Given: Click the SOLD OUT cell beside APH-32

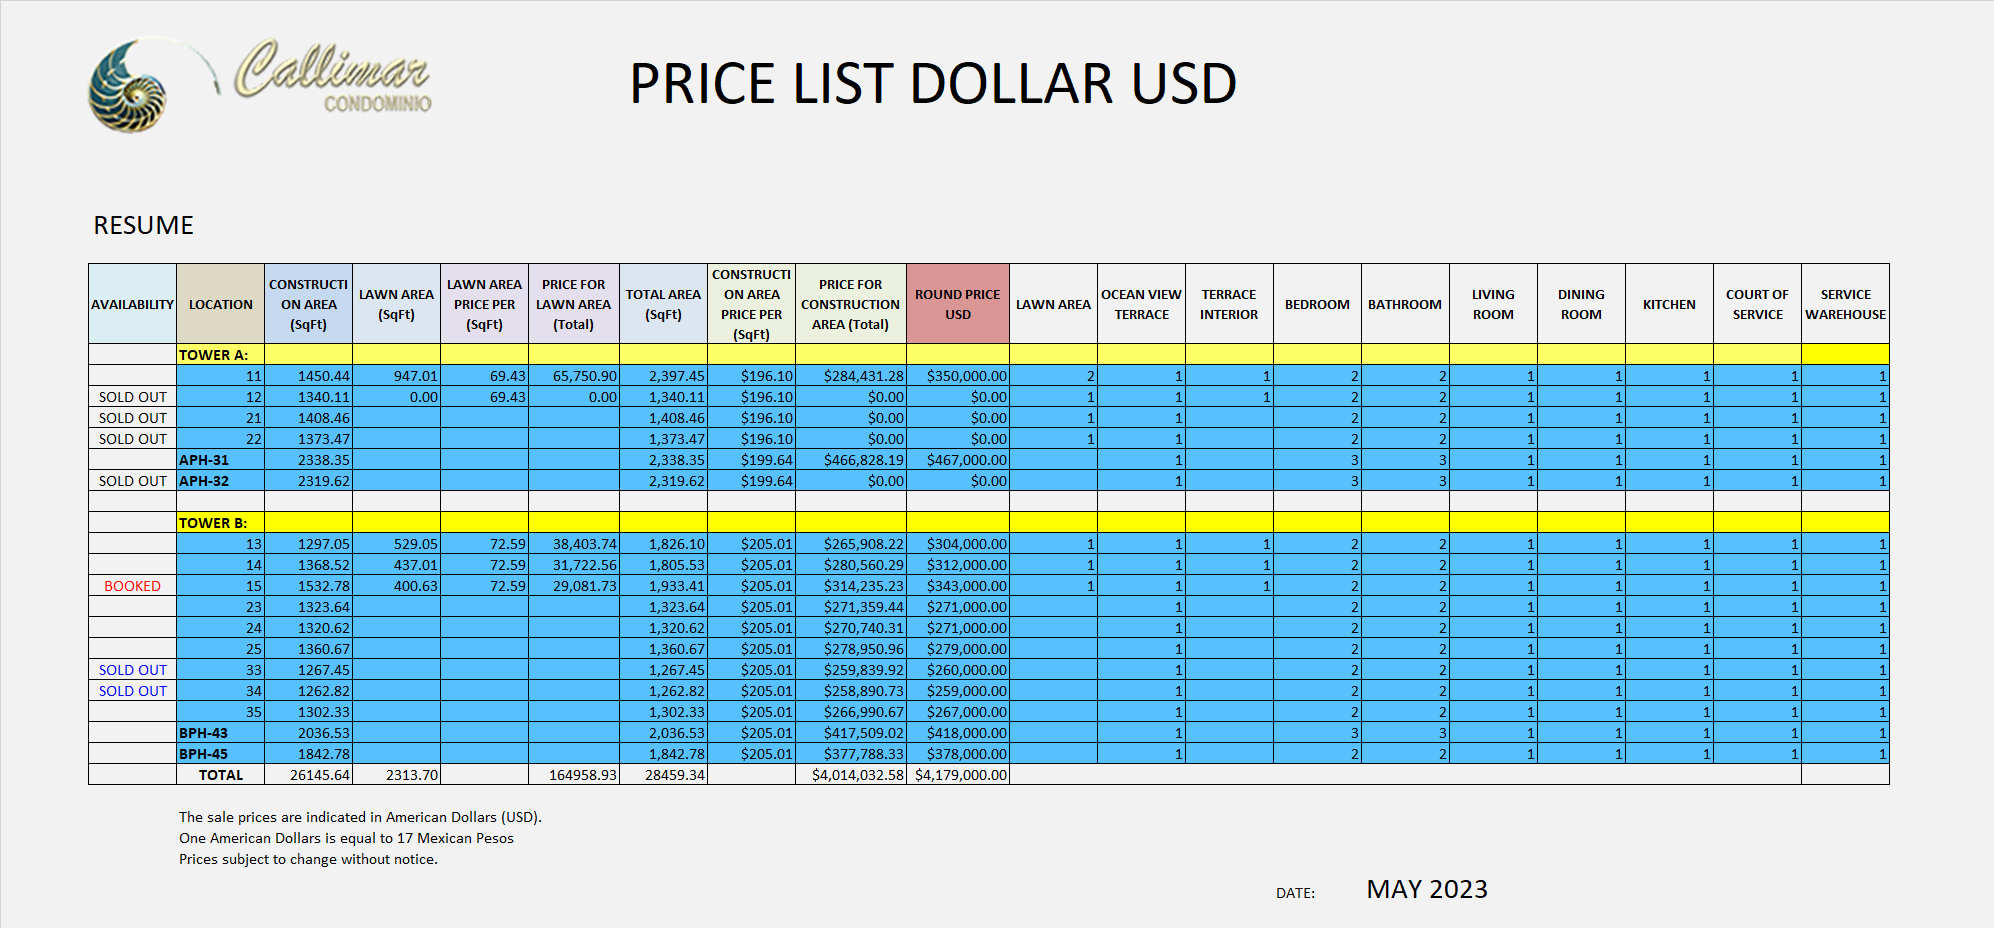Looking at the screenshot, I should (x=132, y=481).
